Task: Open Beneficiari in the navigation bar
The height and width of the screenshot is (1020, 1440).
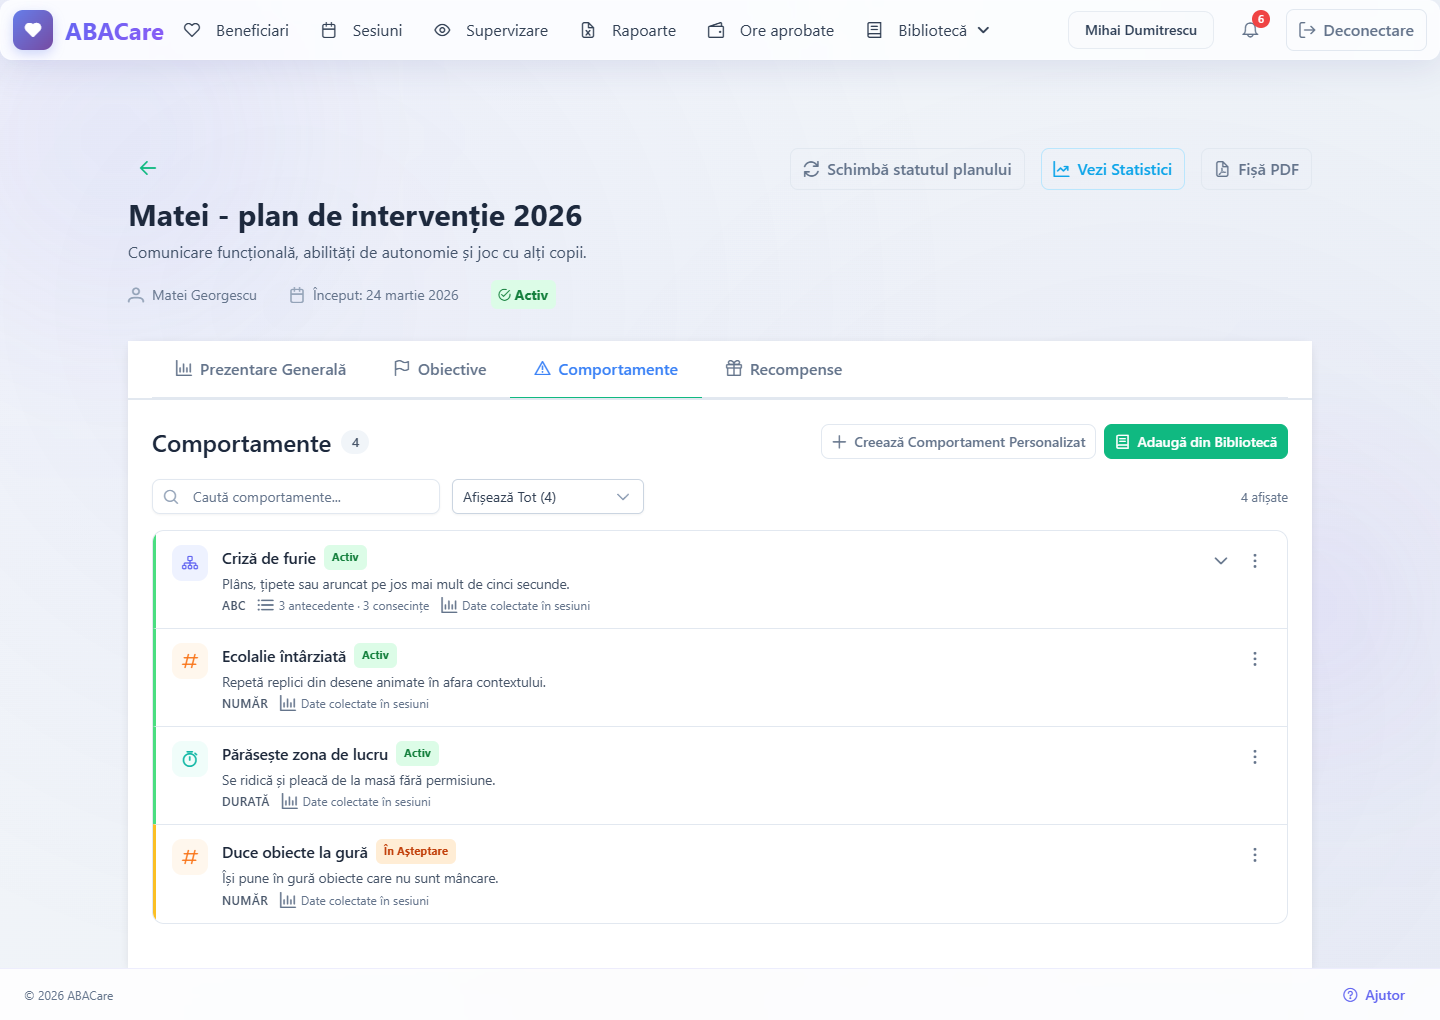Action: (237, 30)
